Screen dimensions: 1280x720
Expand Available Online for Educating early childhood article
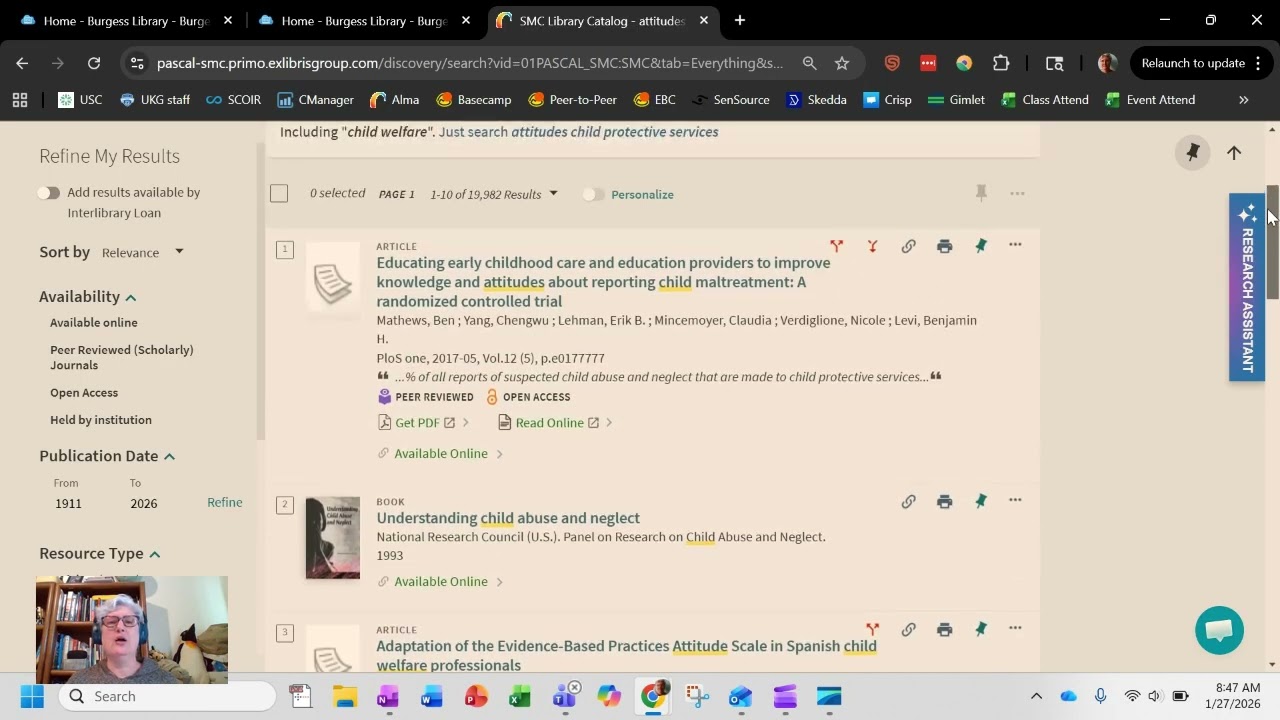441,453
